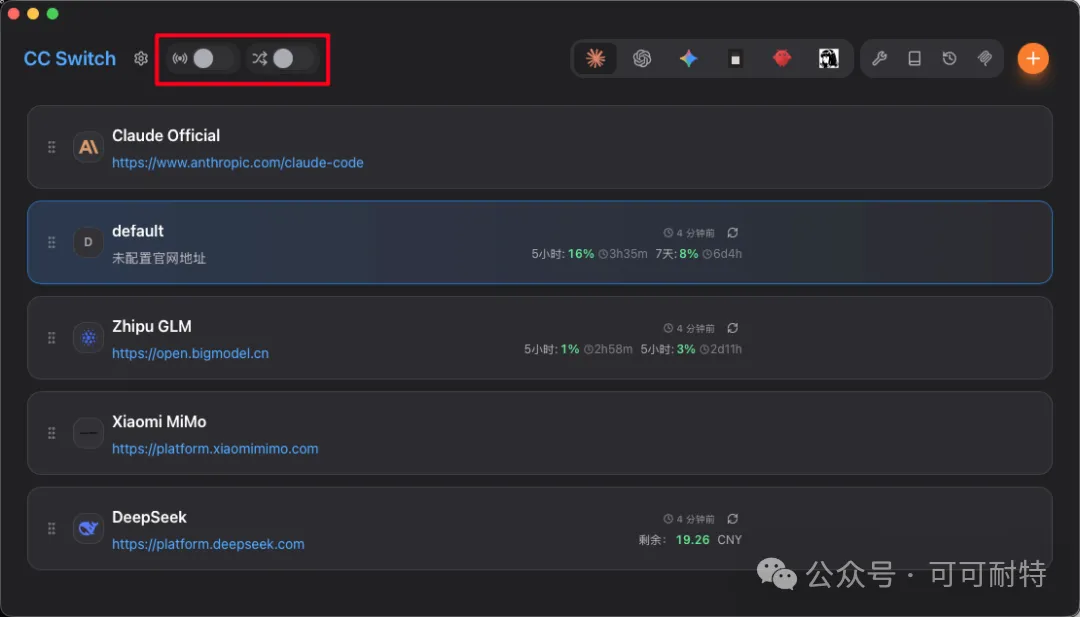Click the drag handle of Zhipu GLM row

pos(52,337)
